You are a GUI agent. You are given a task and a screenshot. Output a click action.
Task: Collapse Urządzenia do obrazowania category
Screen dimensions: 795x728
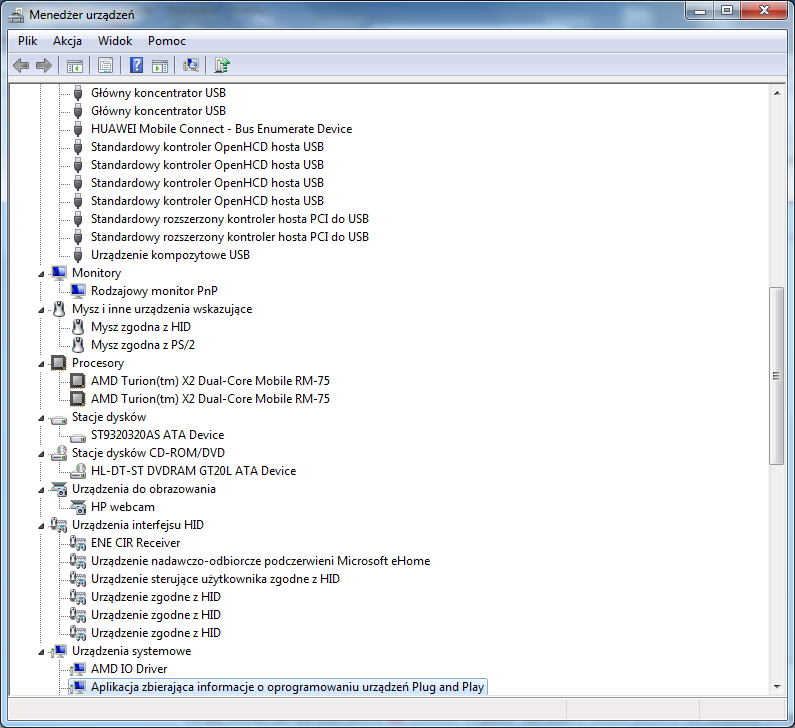tap(42, 490)
